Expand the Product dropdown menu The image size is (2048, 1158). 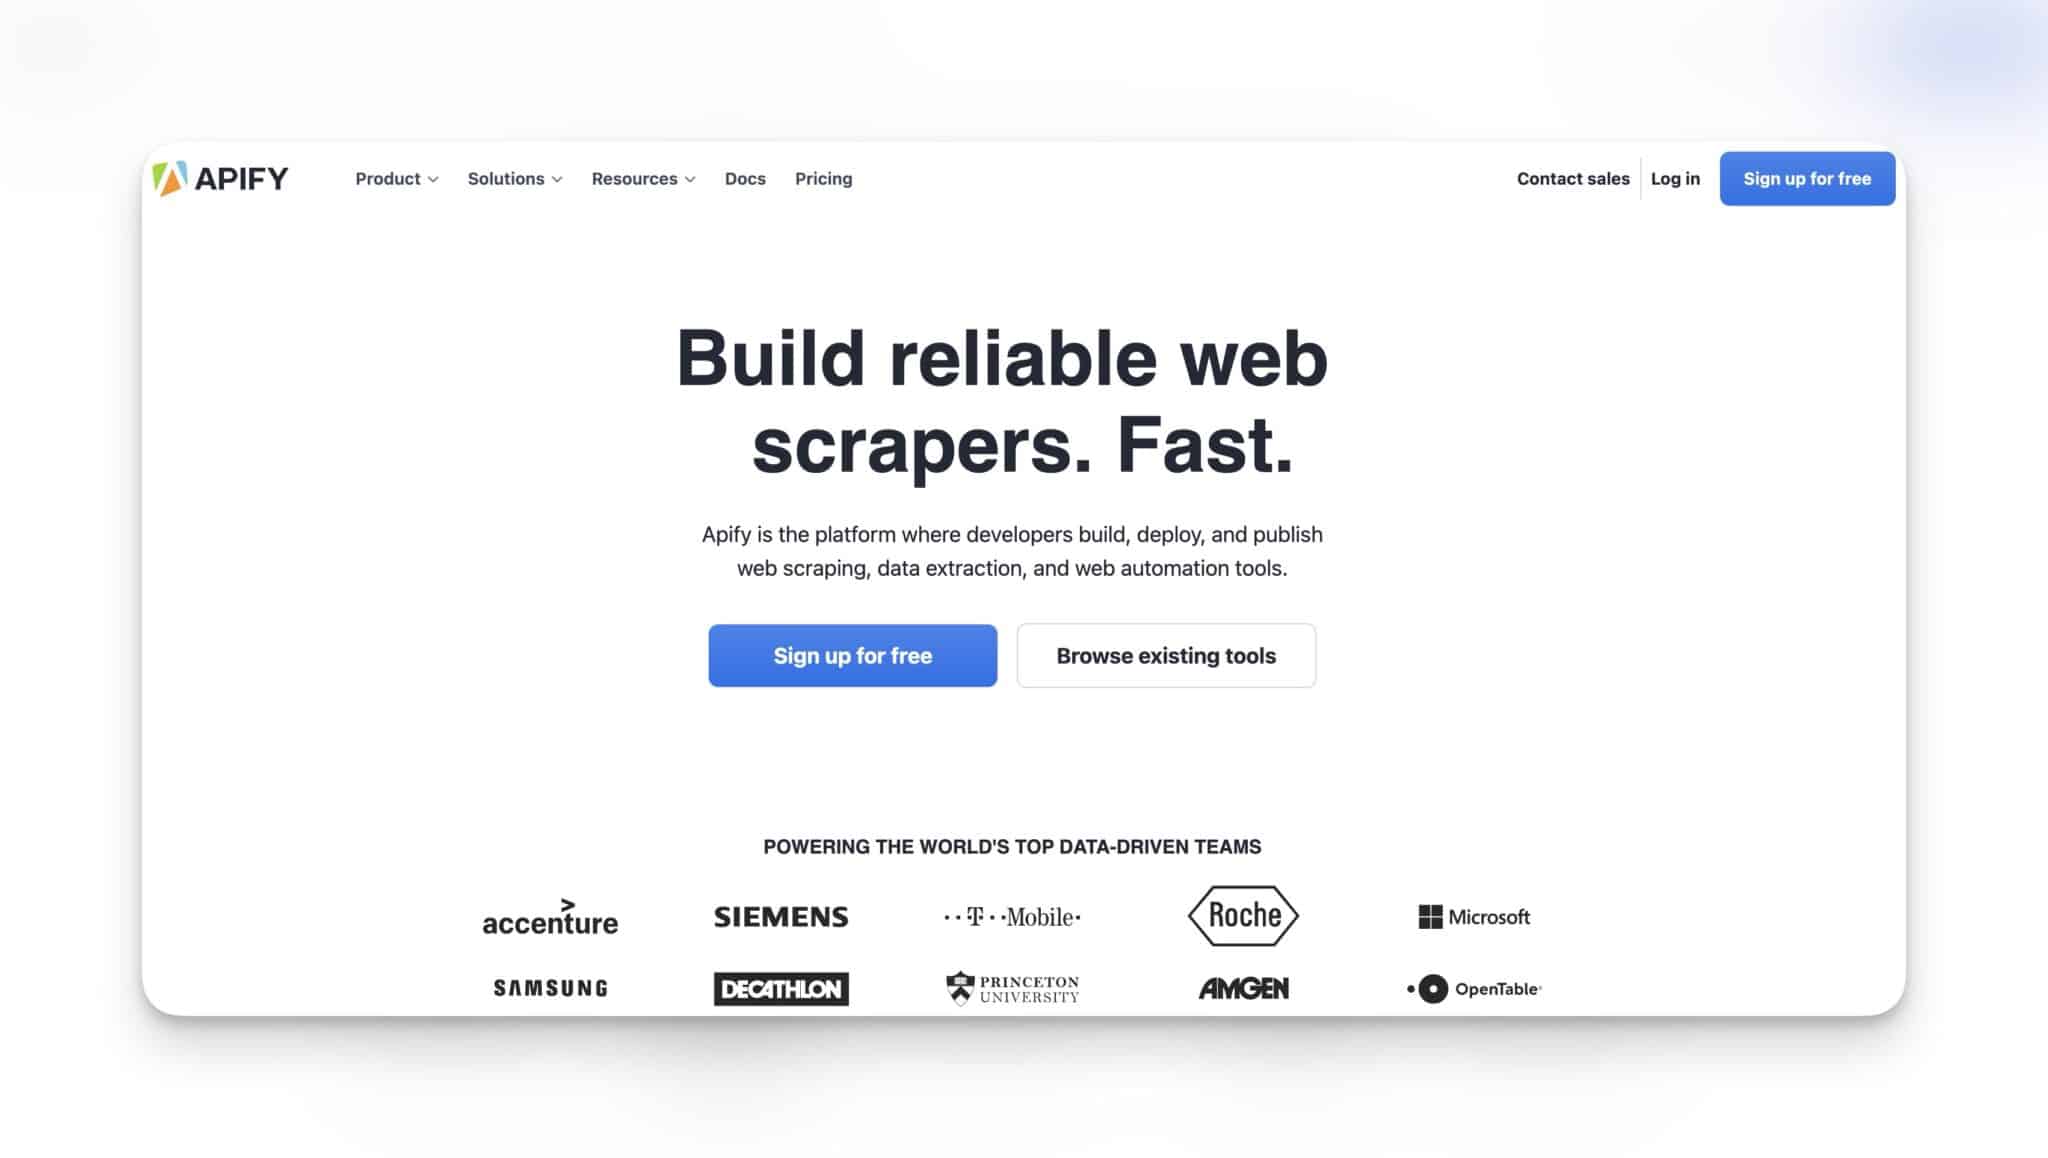[395, 179]
